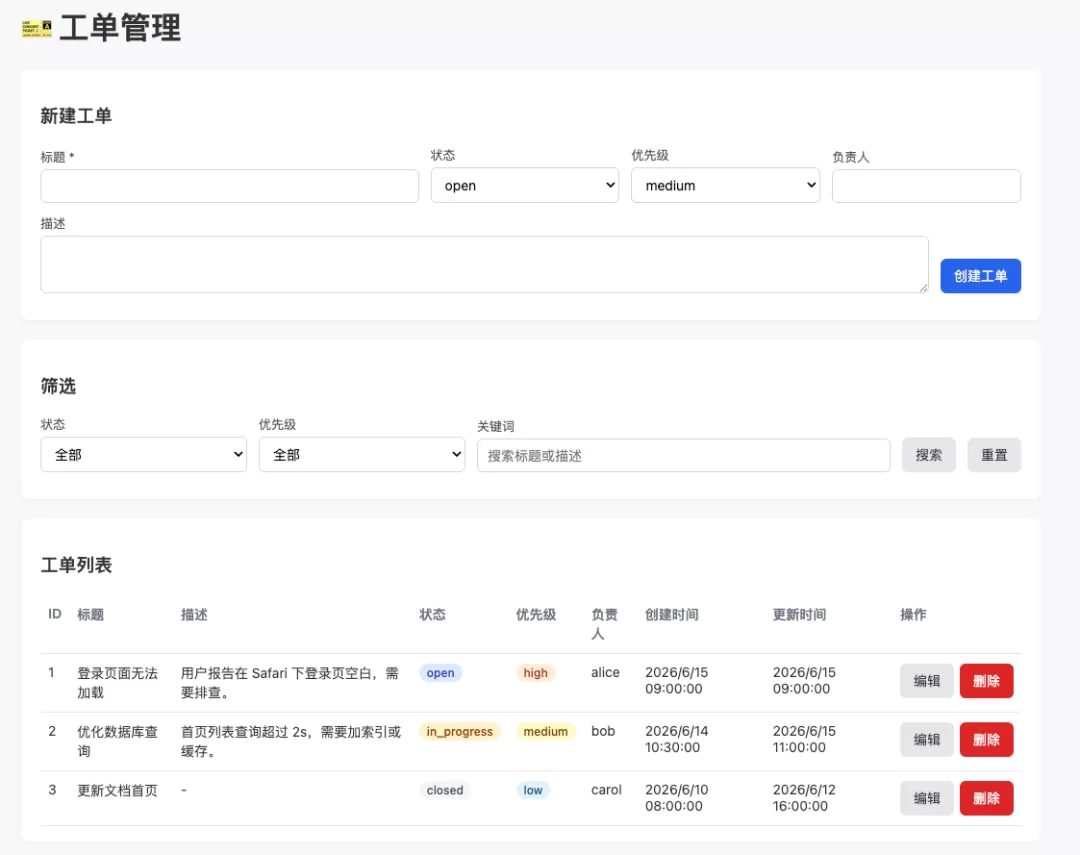Expand the filter 优先级 dropdown showing 全部

pos(362,455)
